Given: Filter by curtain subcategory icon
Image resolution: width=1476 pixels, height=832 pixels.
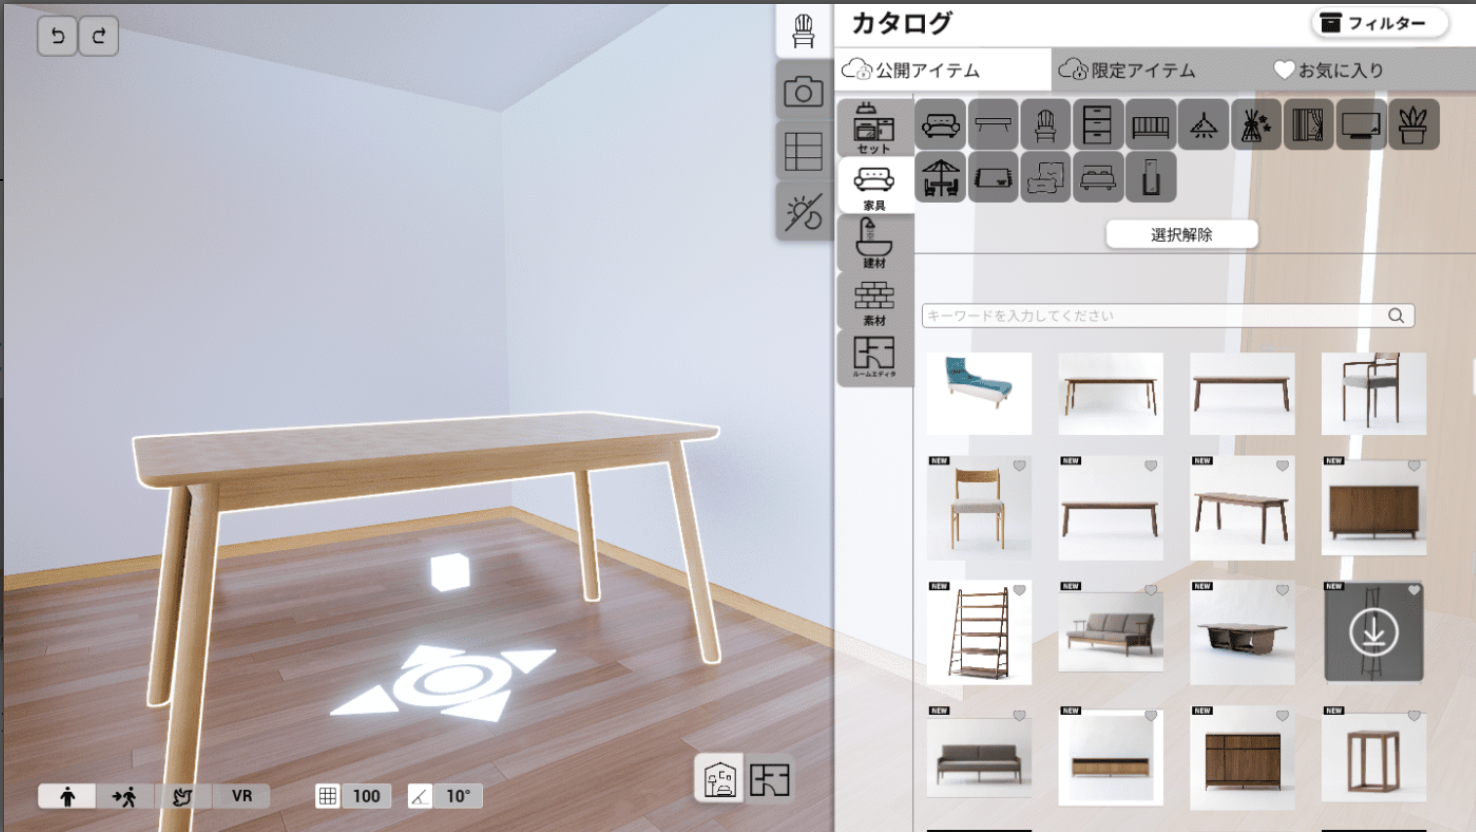Looking at the screenshot, I should 1308,125.
